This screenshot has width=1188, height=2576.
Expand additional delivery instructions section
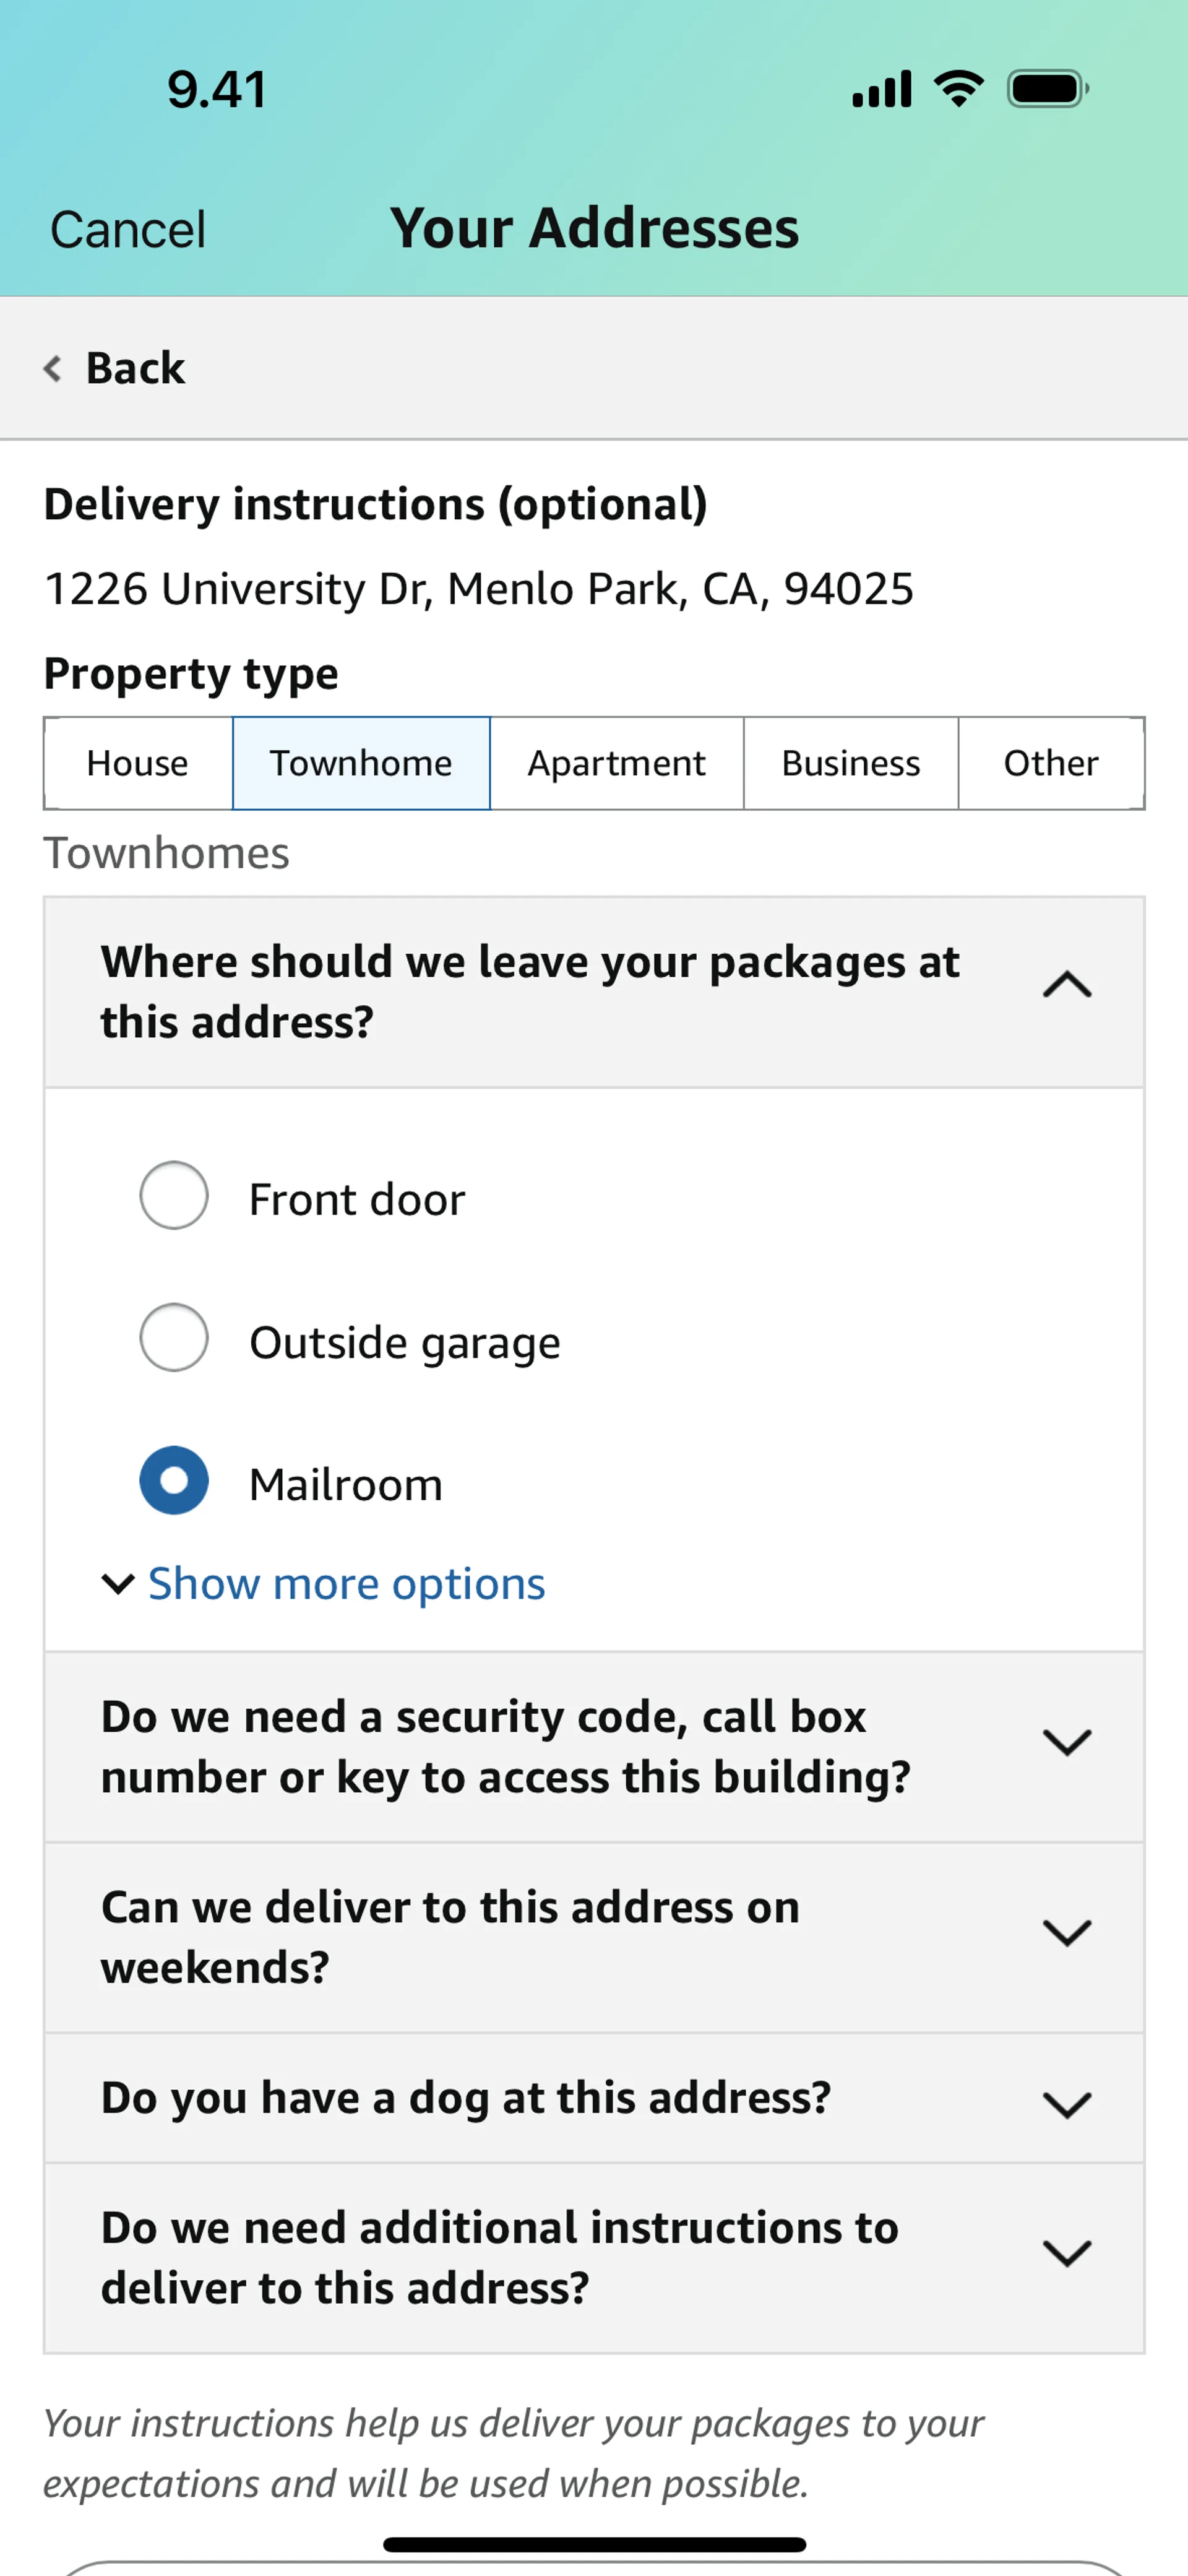(594, 2258)
